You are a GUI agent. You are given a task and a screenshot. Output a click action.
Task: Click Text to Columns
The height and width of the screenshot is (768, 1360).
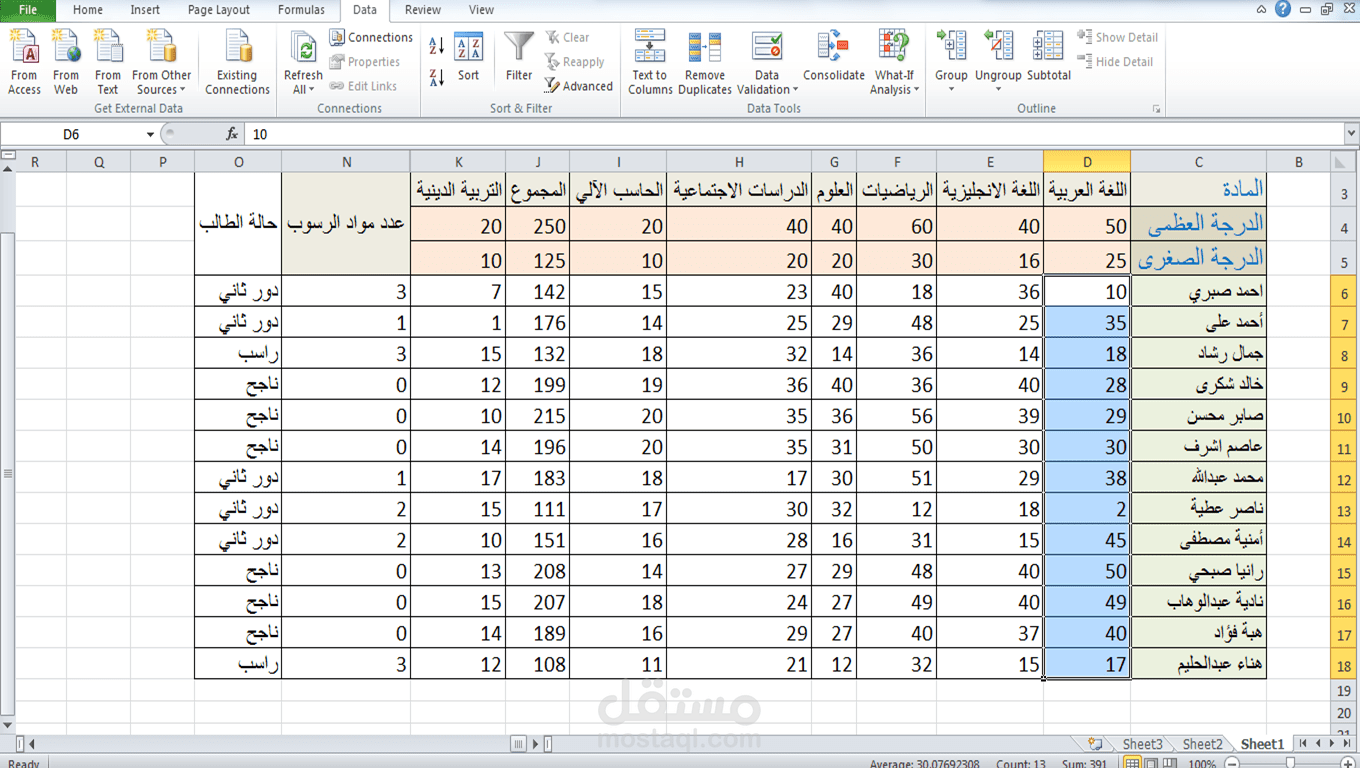650,62
